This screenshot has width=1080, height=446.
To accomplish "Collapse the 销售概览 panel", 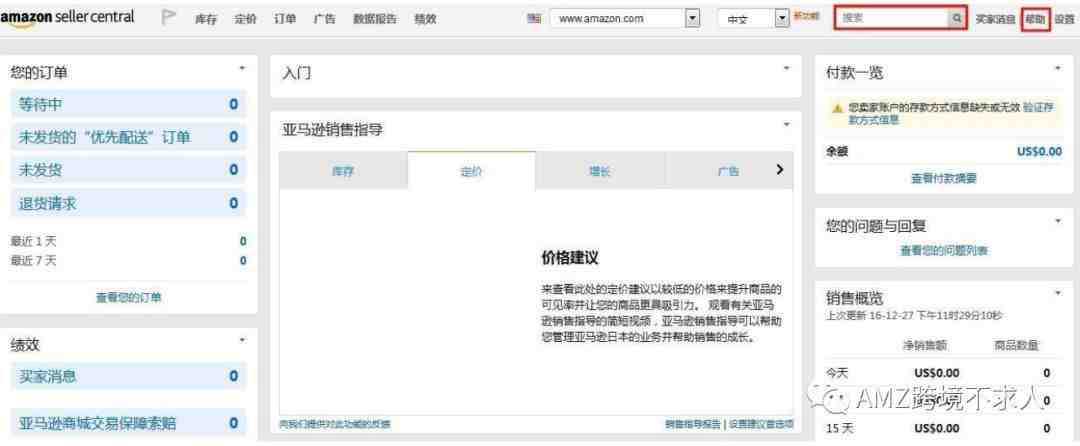I will tap(1058, 293).
